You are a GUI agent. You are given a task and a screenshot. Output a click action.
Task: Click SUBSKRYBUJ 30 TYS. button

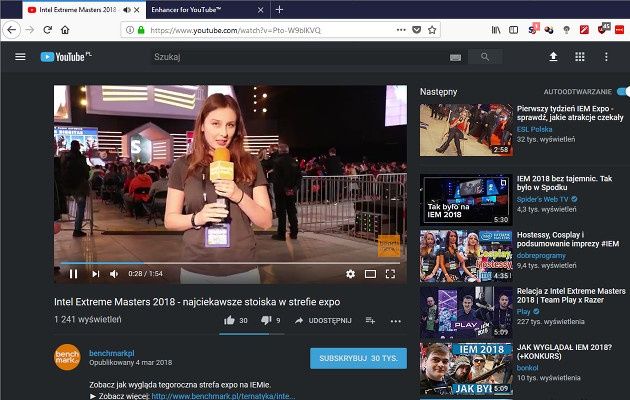click(358, 358)
